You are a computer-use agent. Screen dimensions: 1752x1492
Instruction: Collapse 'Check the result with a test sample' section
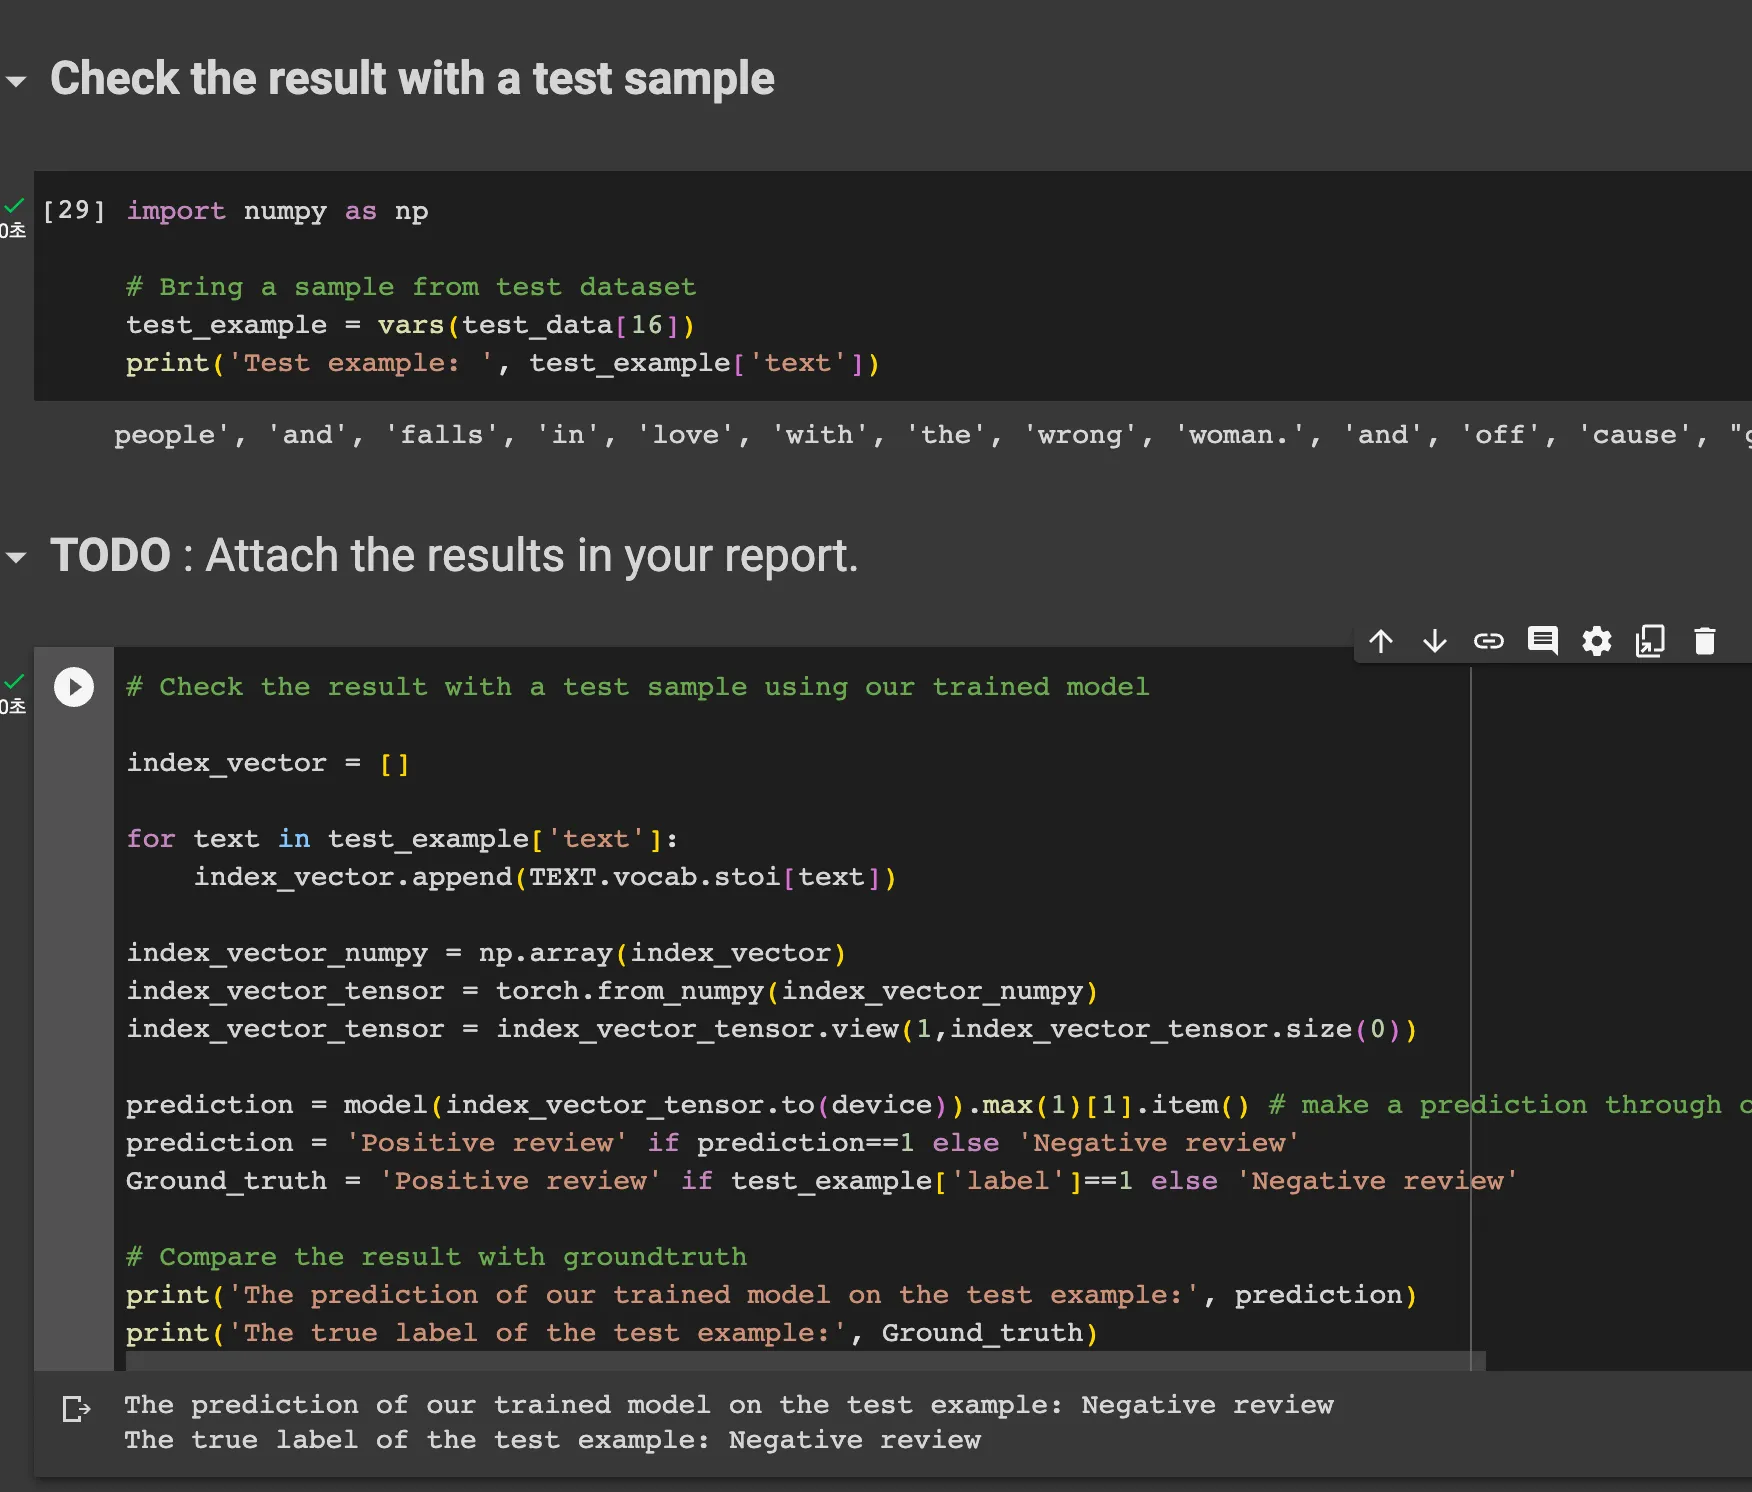point(16,81)
